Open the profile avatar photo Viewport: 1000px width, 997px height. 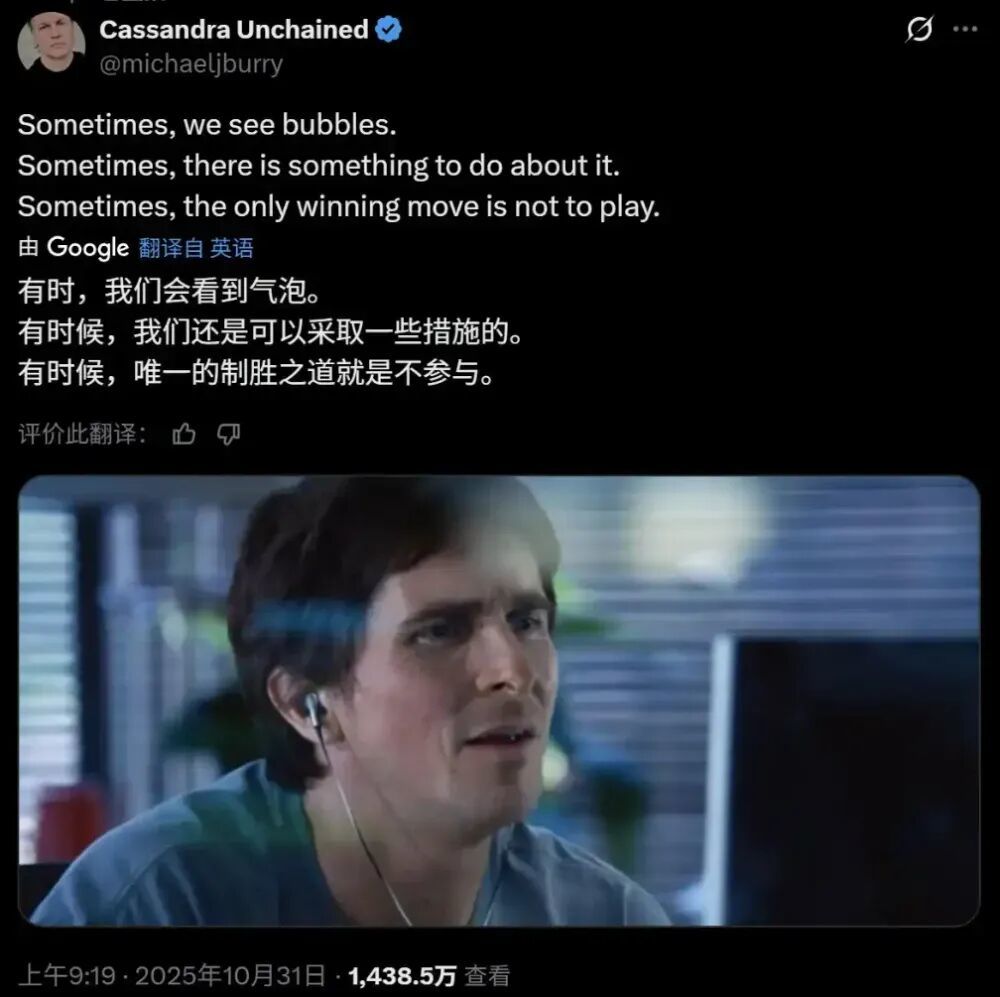(51, 41)
